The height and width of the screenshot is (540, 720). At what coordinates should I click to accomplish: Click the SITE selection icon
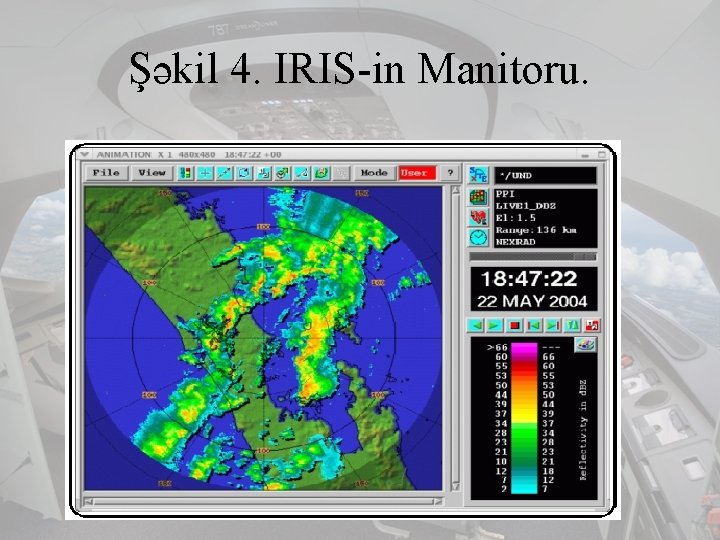[x=478, y=175]
